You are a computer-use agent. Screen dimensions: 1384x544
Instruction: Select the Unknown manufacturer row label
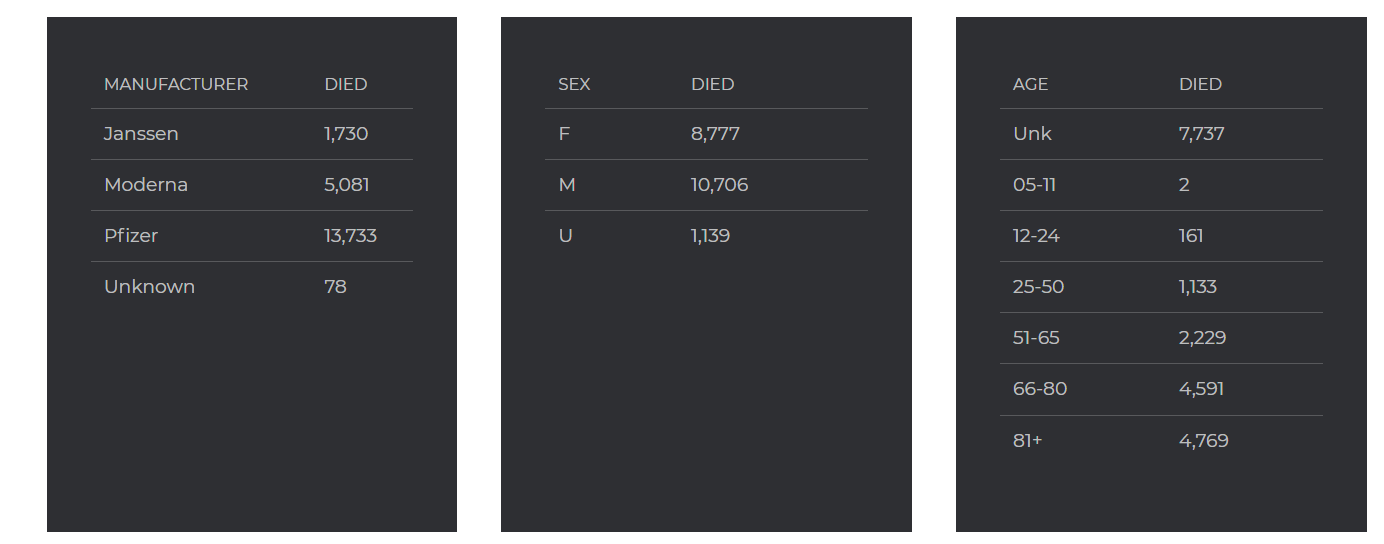[149, 287]
